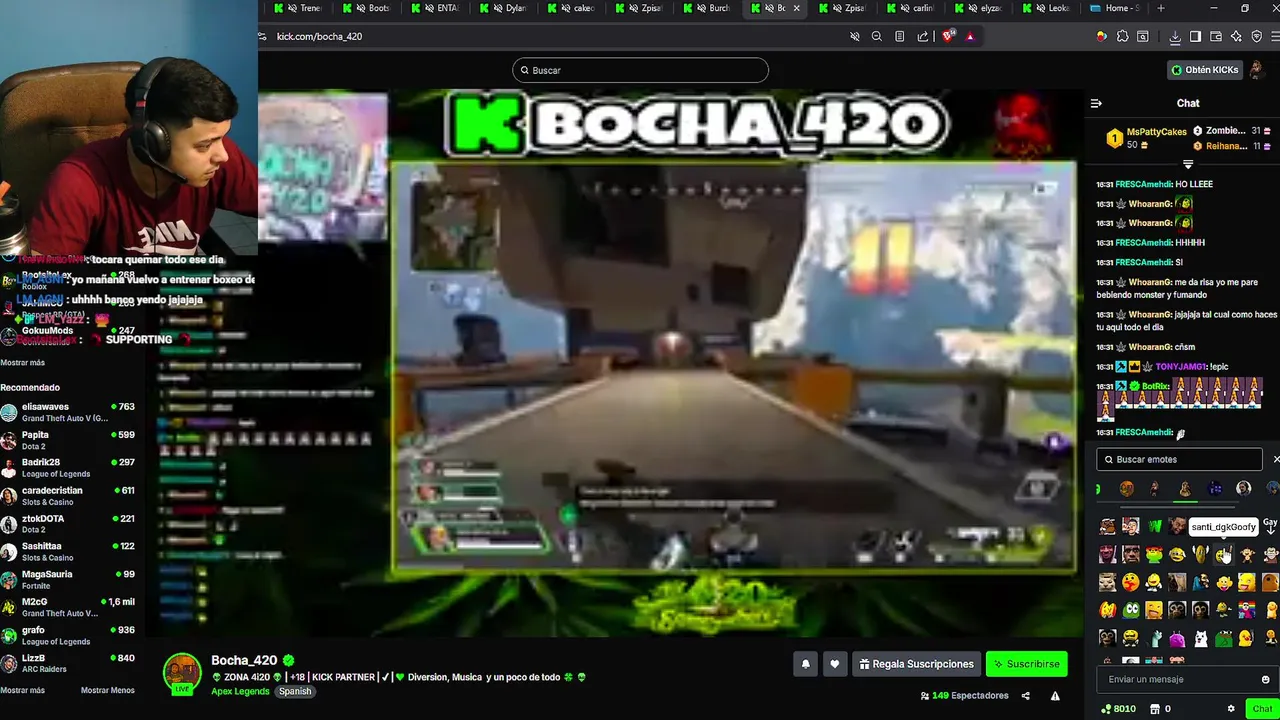Click the 'Regala Suscripciones' button
Image resolution: width=1280 pixels, height=720 pixels.
(916, 664)
